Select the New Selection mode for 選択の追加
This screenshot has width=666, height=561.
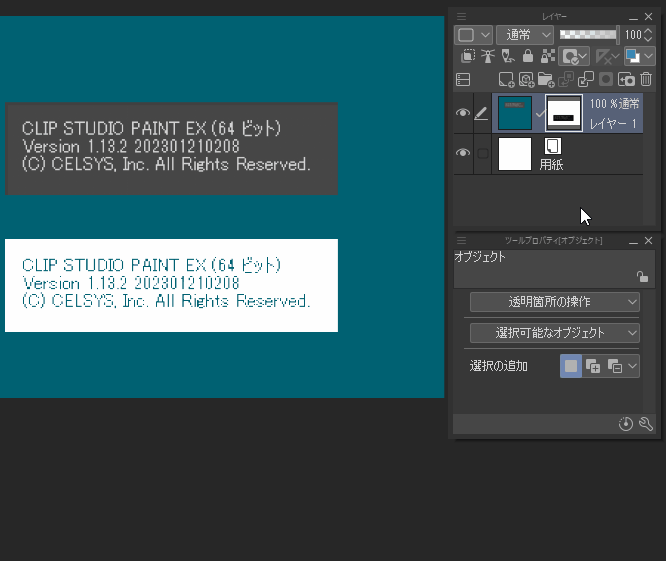(x=571, y=366)
